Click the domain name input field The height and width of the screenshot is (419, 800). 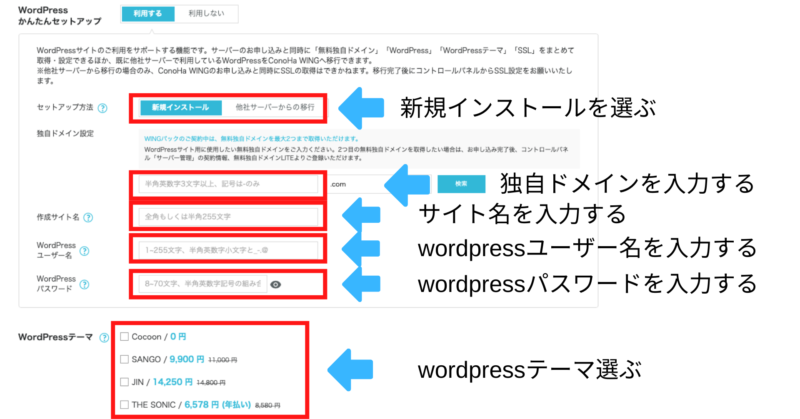228,184
